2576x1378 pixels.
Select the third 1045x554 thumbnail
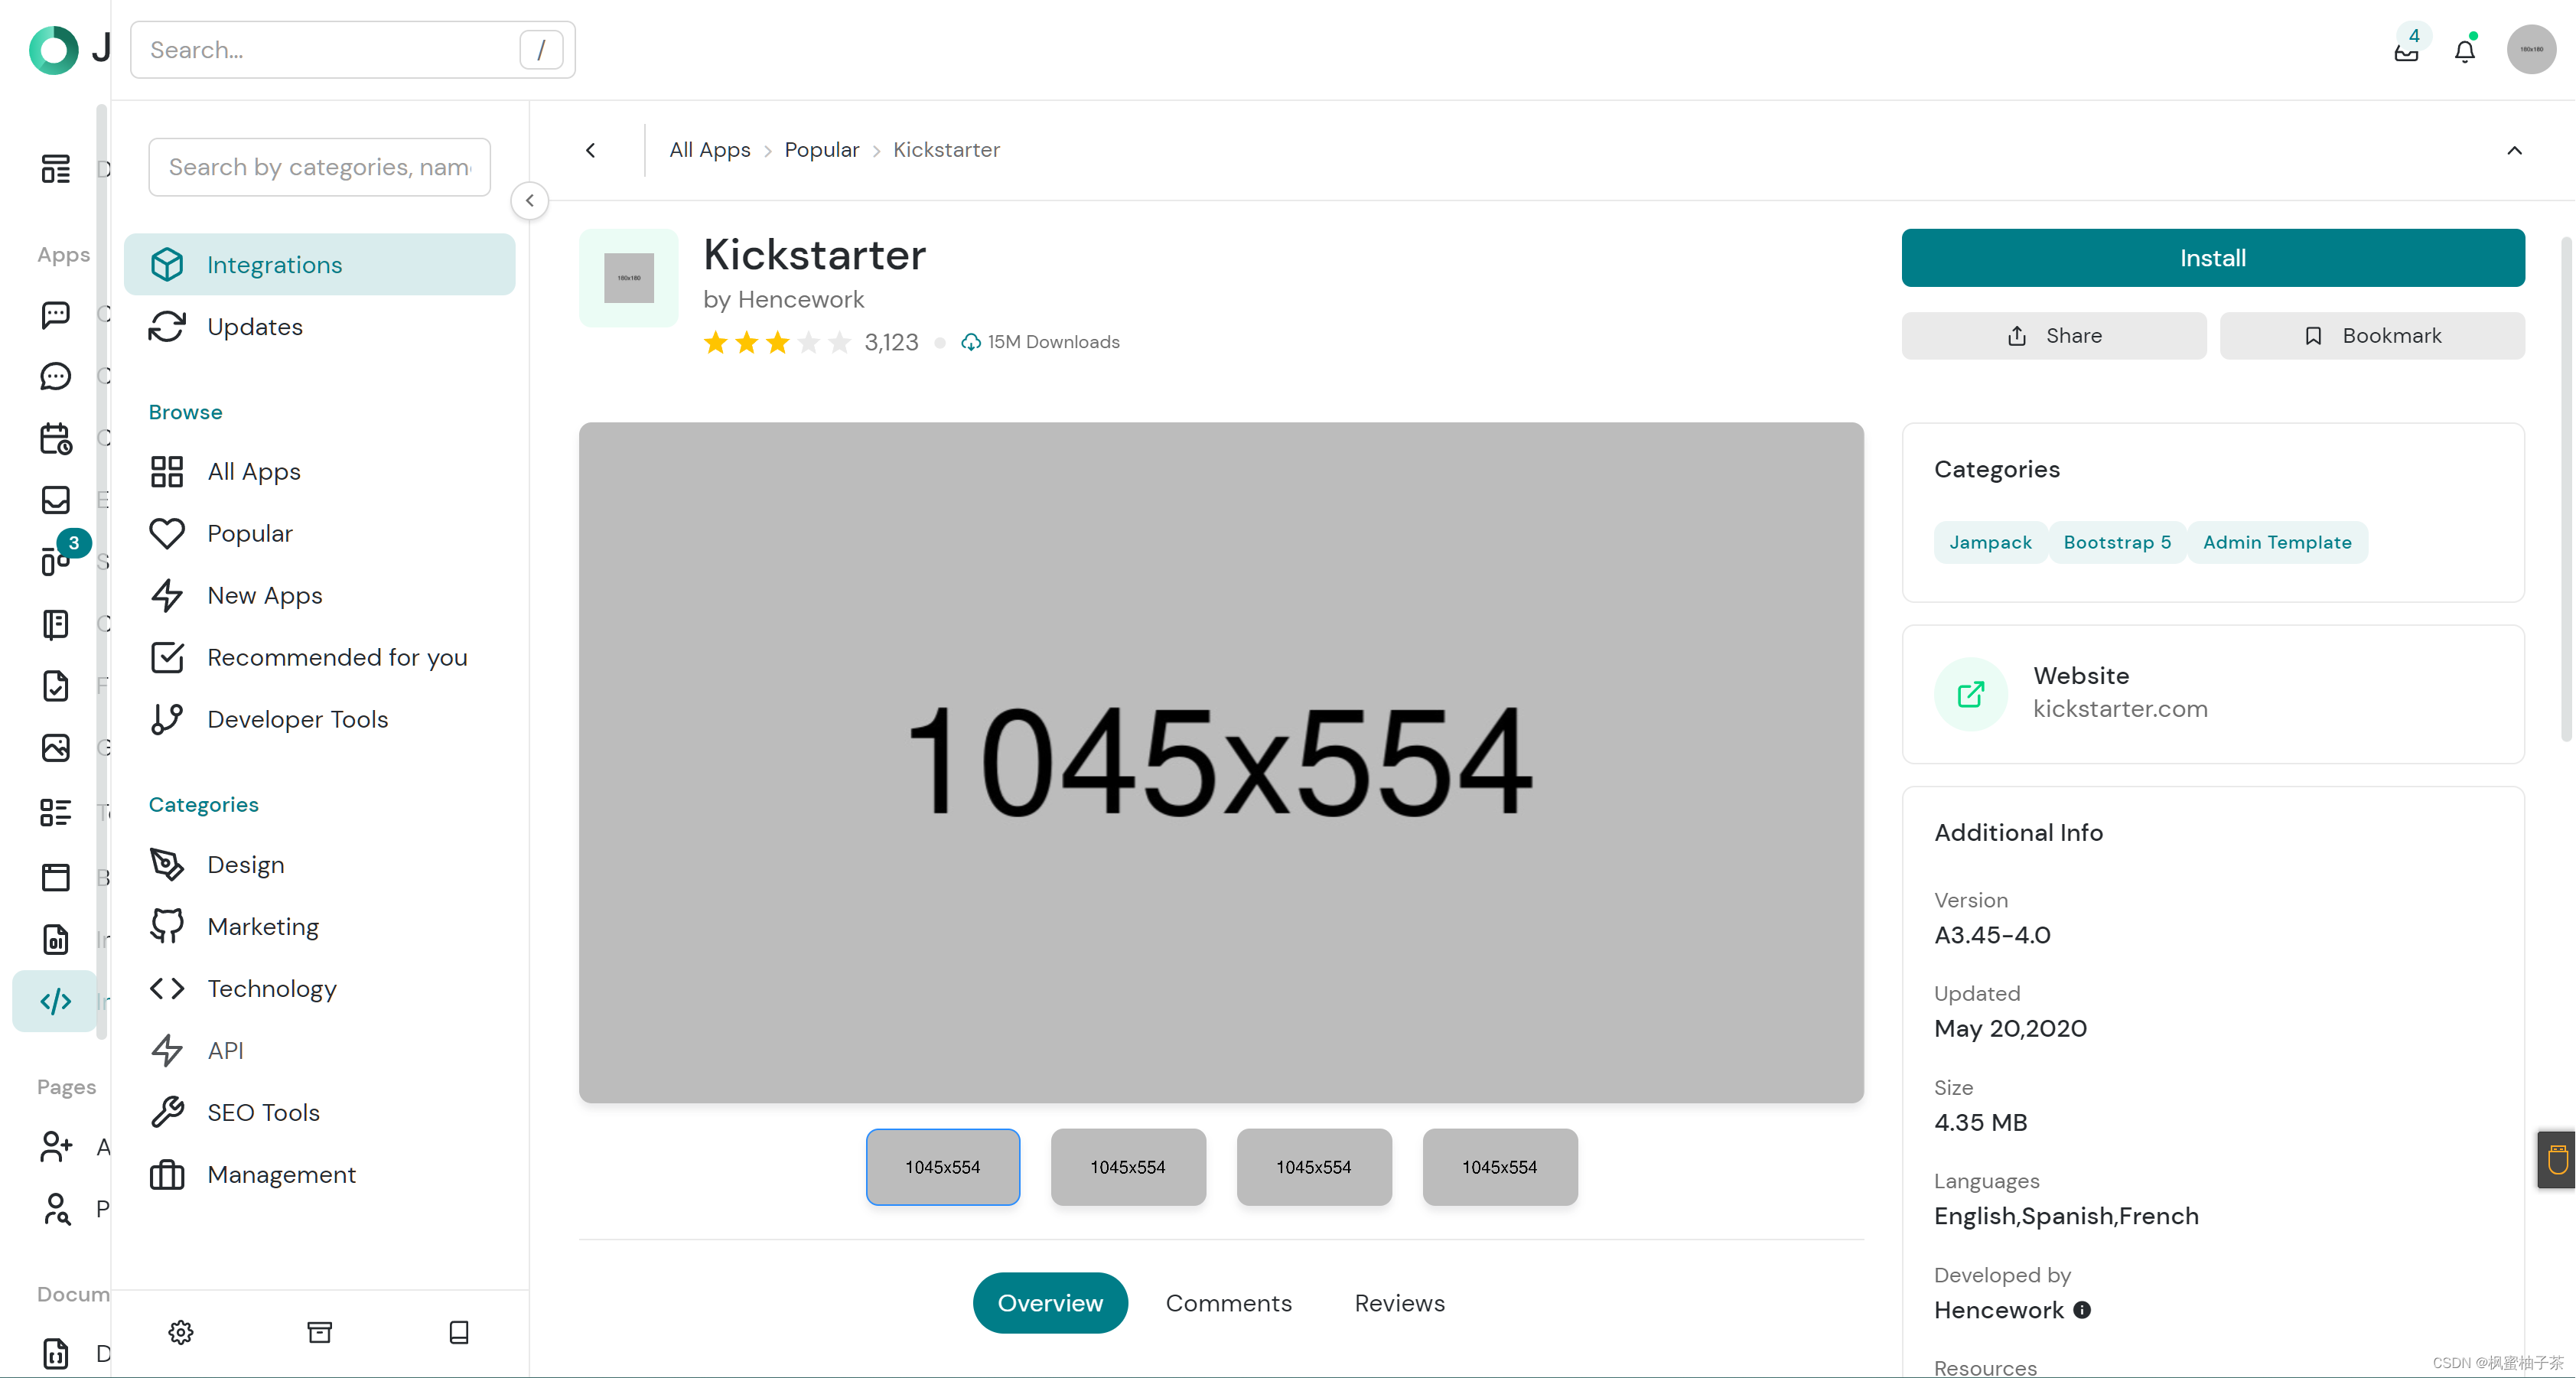[x=1314, y=1167]
